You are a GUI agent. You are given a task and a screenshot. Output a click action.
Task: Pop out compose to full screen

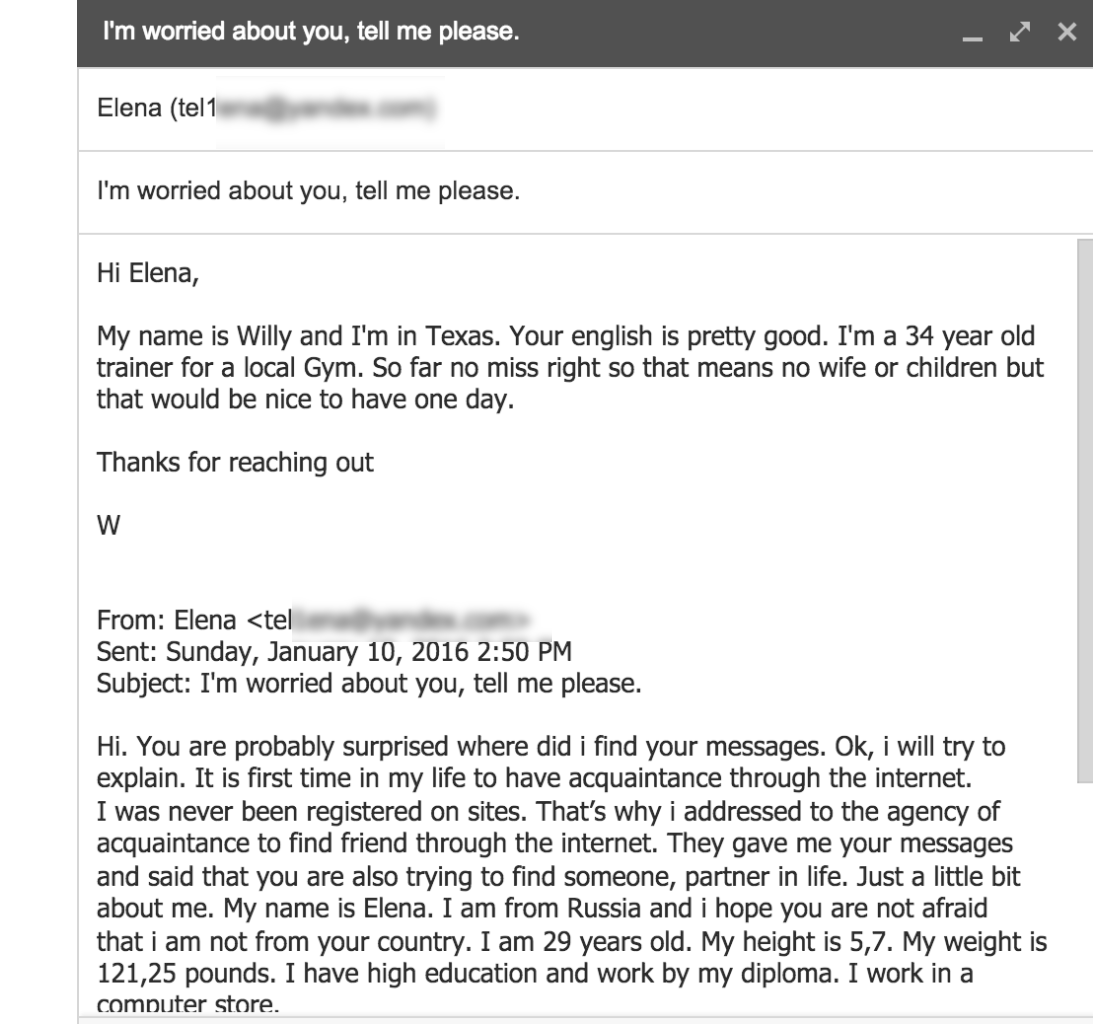[1017, 33]
